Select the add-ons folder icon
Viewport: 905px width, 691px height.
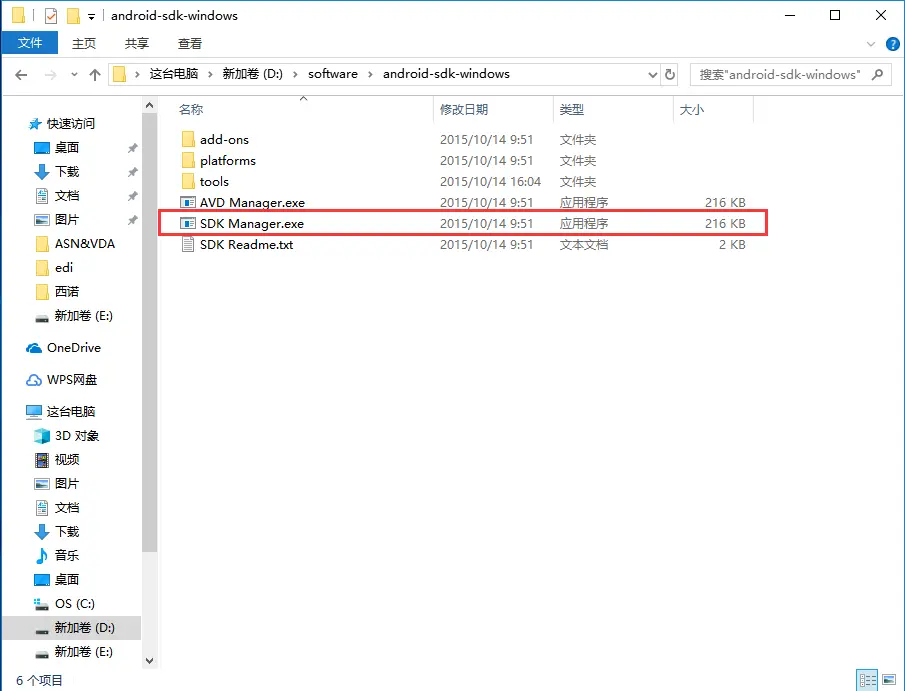tap(188, 139)
